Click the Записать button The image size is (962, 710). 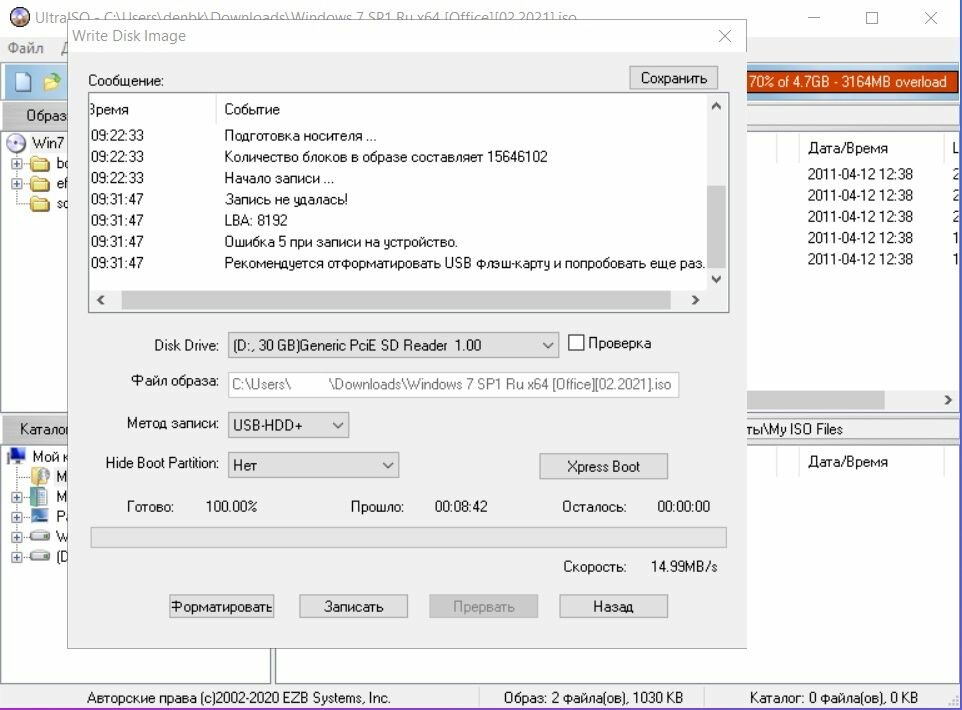point(353,606)
